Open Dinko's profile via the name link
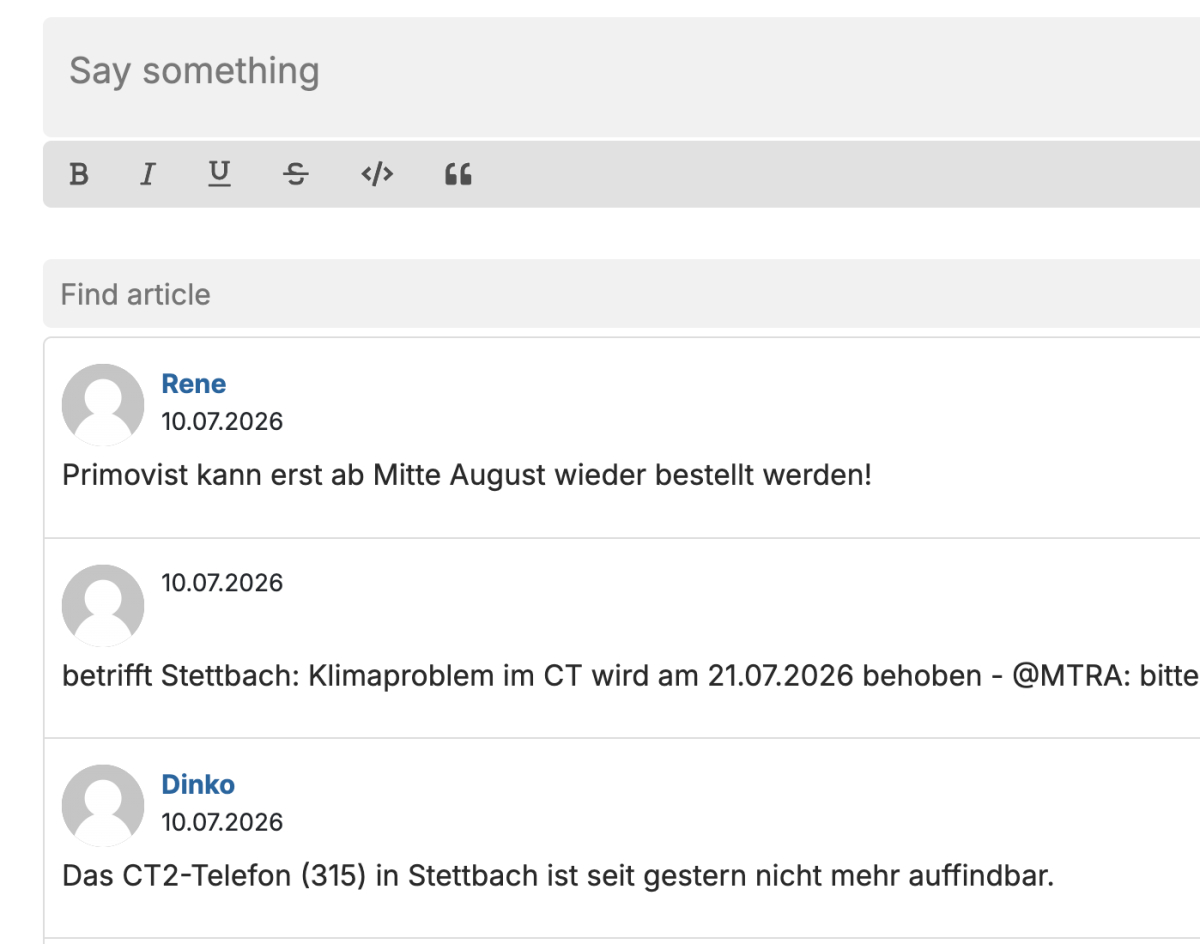The image size is (1200, 944). [x=198, y=784]
